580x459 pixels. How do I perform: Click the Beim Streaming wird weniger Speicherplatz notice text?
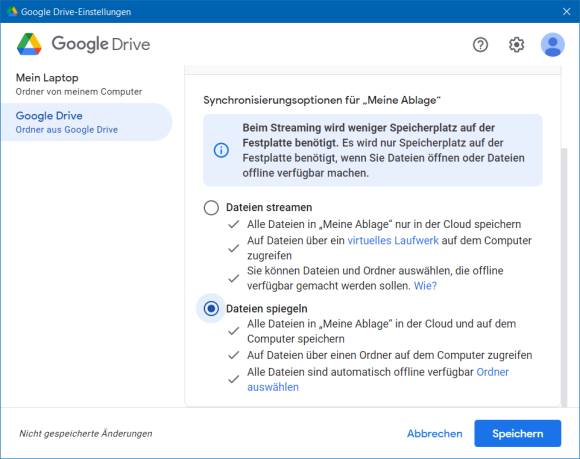coord(384,150)
